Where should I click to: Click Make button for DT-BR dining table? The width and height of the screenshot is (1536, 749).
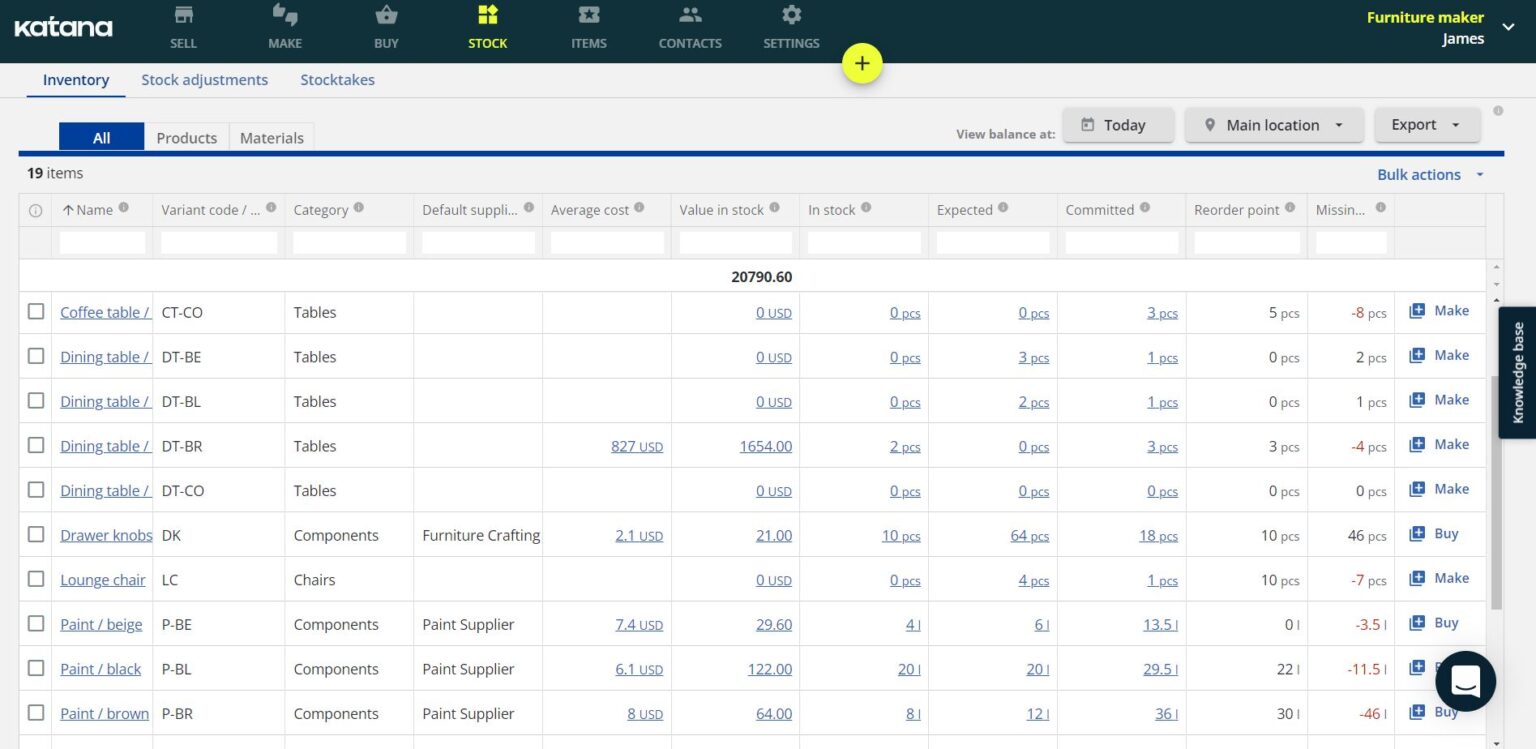click(1439, 445)
